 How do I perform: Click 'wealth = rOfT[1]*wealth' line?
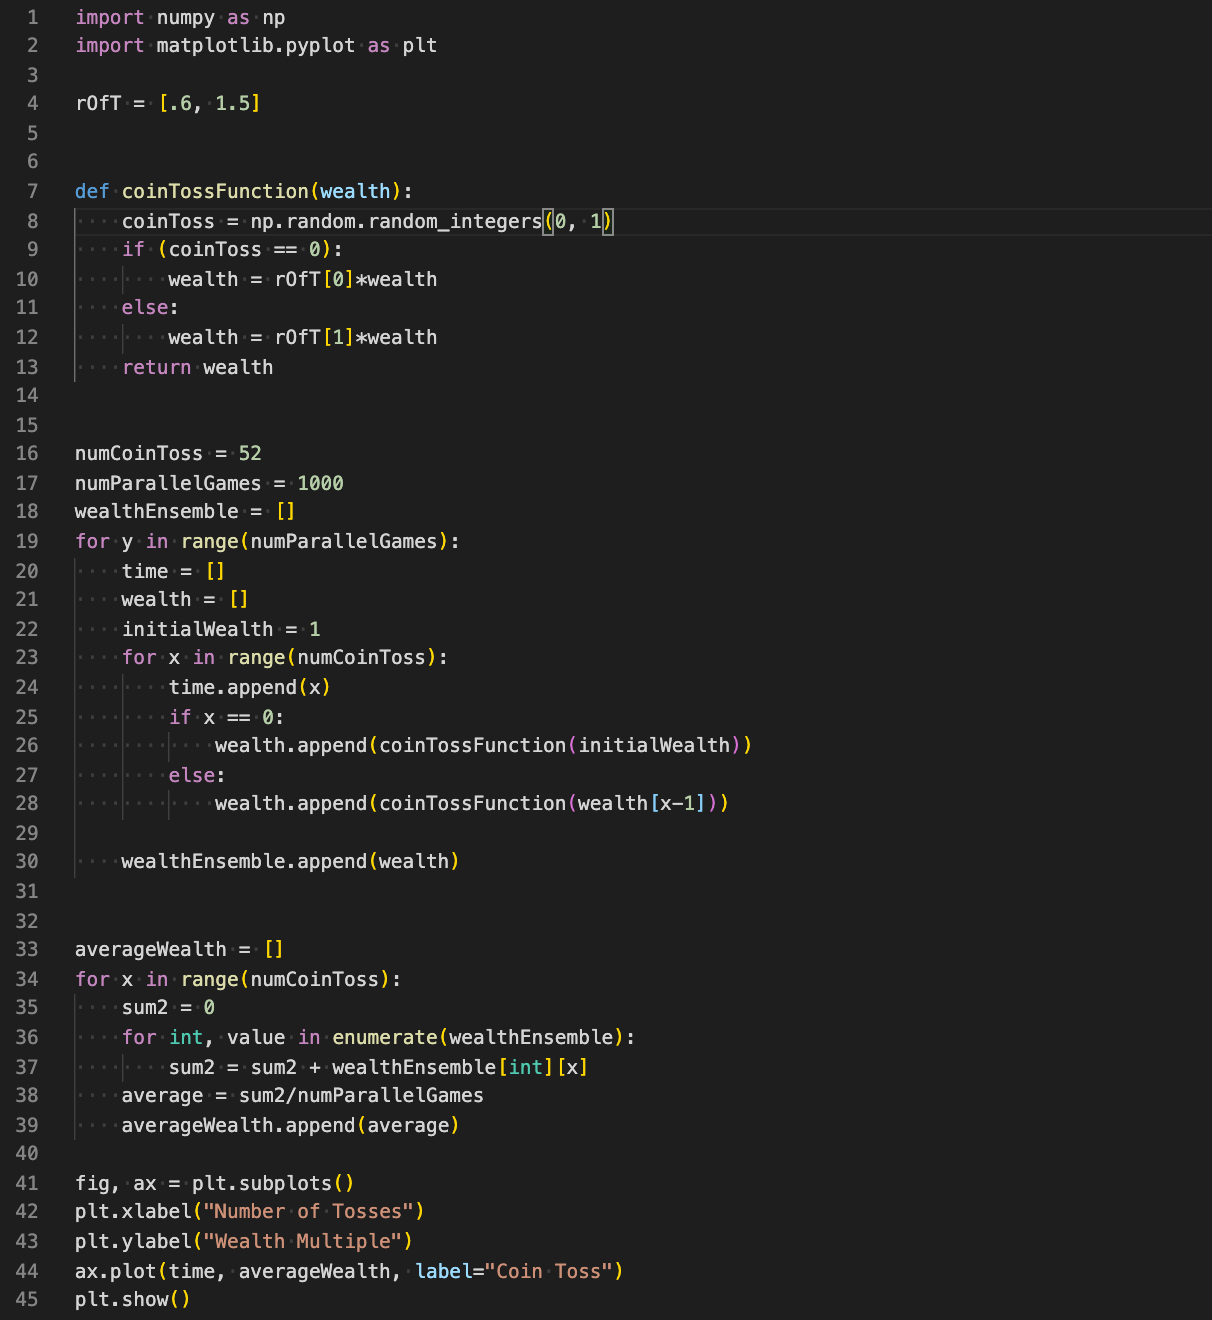(302, 337)
